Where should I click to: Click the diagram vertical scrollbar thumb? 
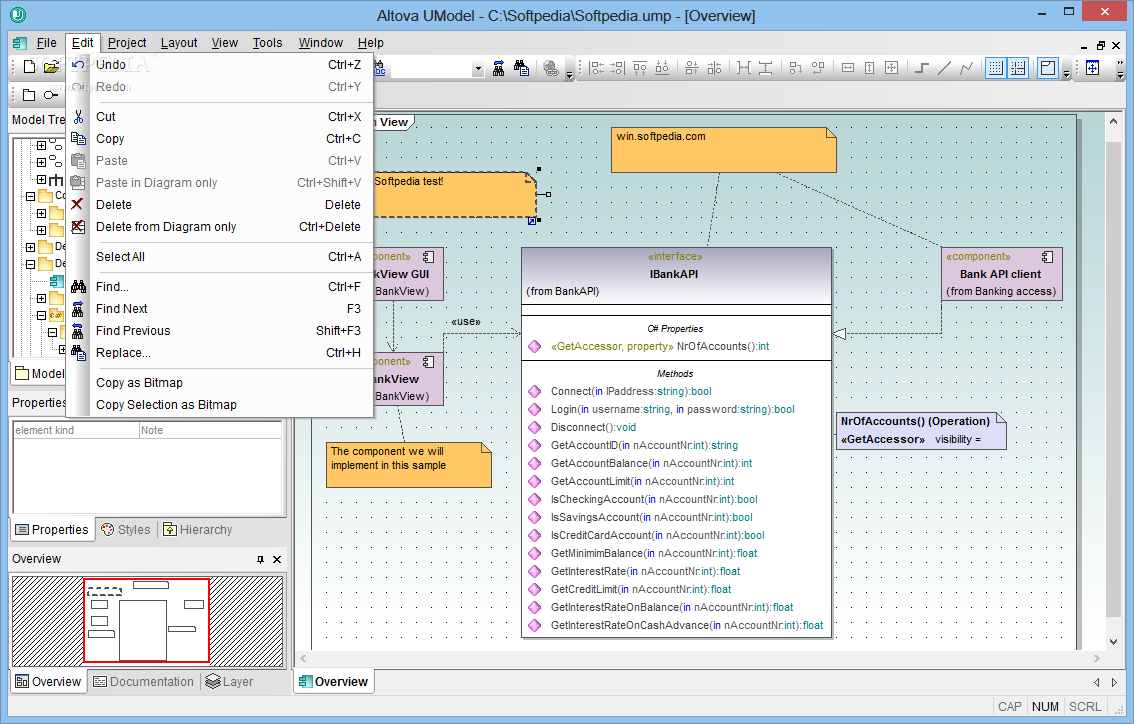pos(1114,380)
